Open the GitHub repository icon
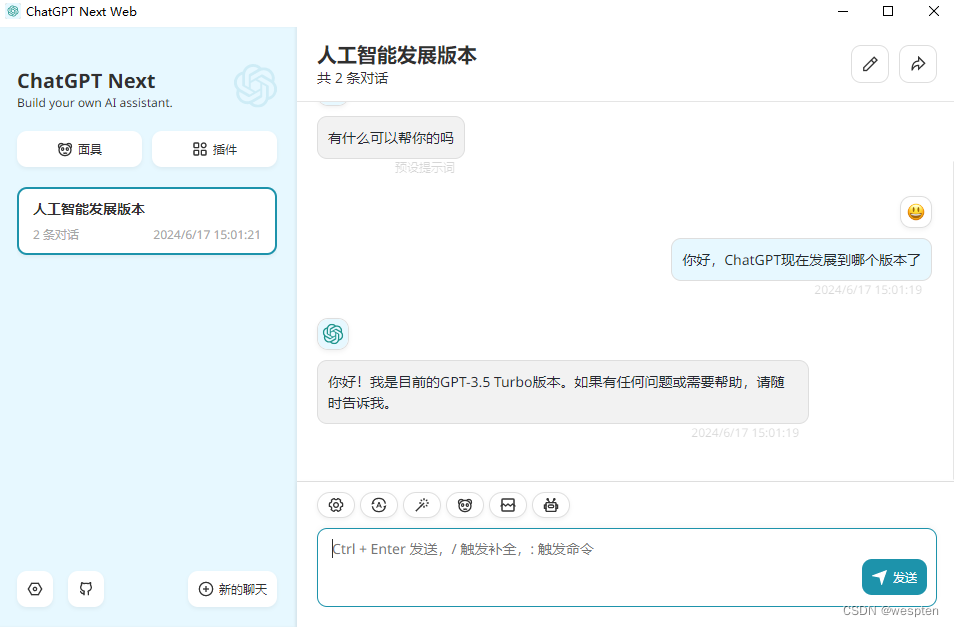 click(86, 589)
